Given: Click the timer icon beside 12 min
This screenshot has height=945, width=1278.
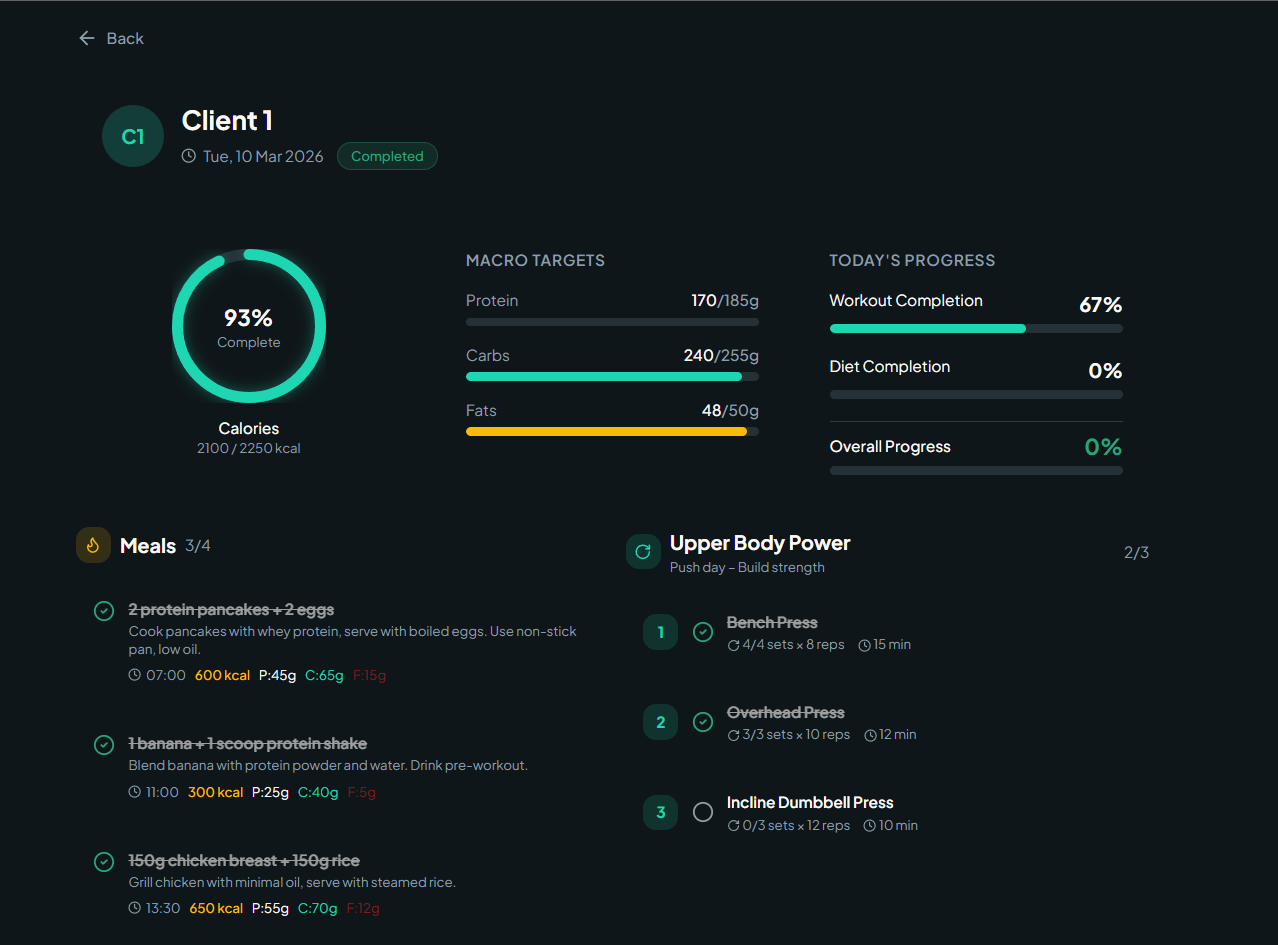Looking at the screenshot, I should [870, 735].
